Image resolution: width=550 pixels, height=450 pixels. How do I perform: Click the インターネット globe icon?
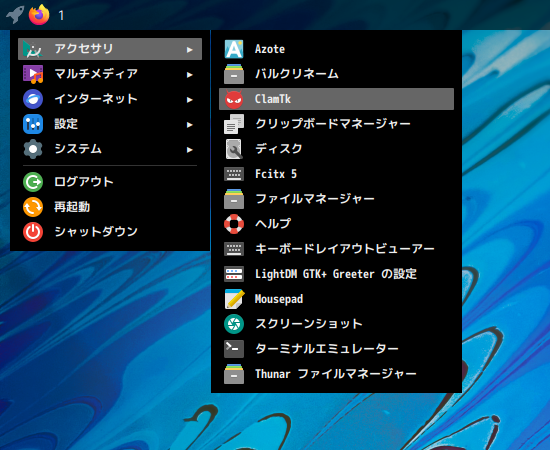33,99
